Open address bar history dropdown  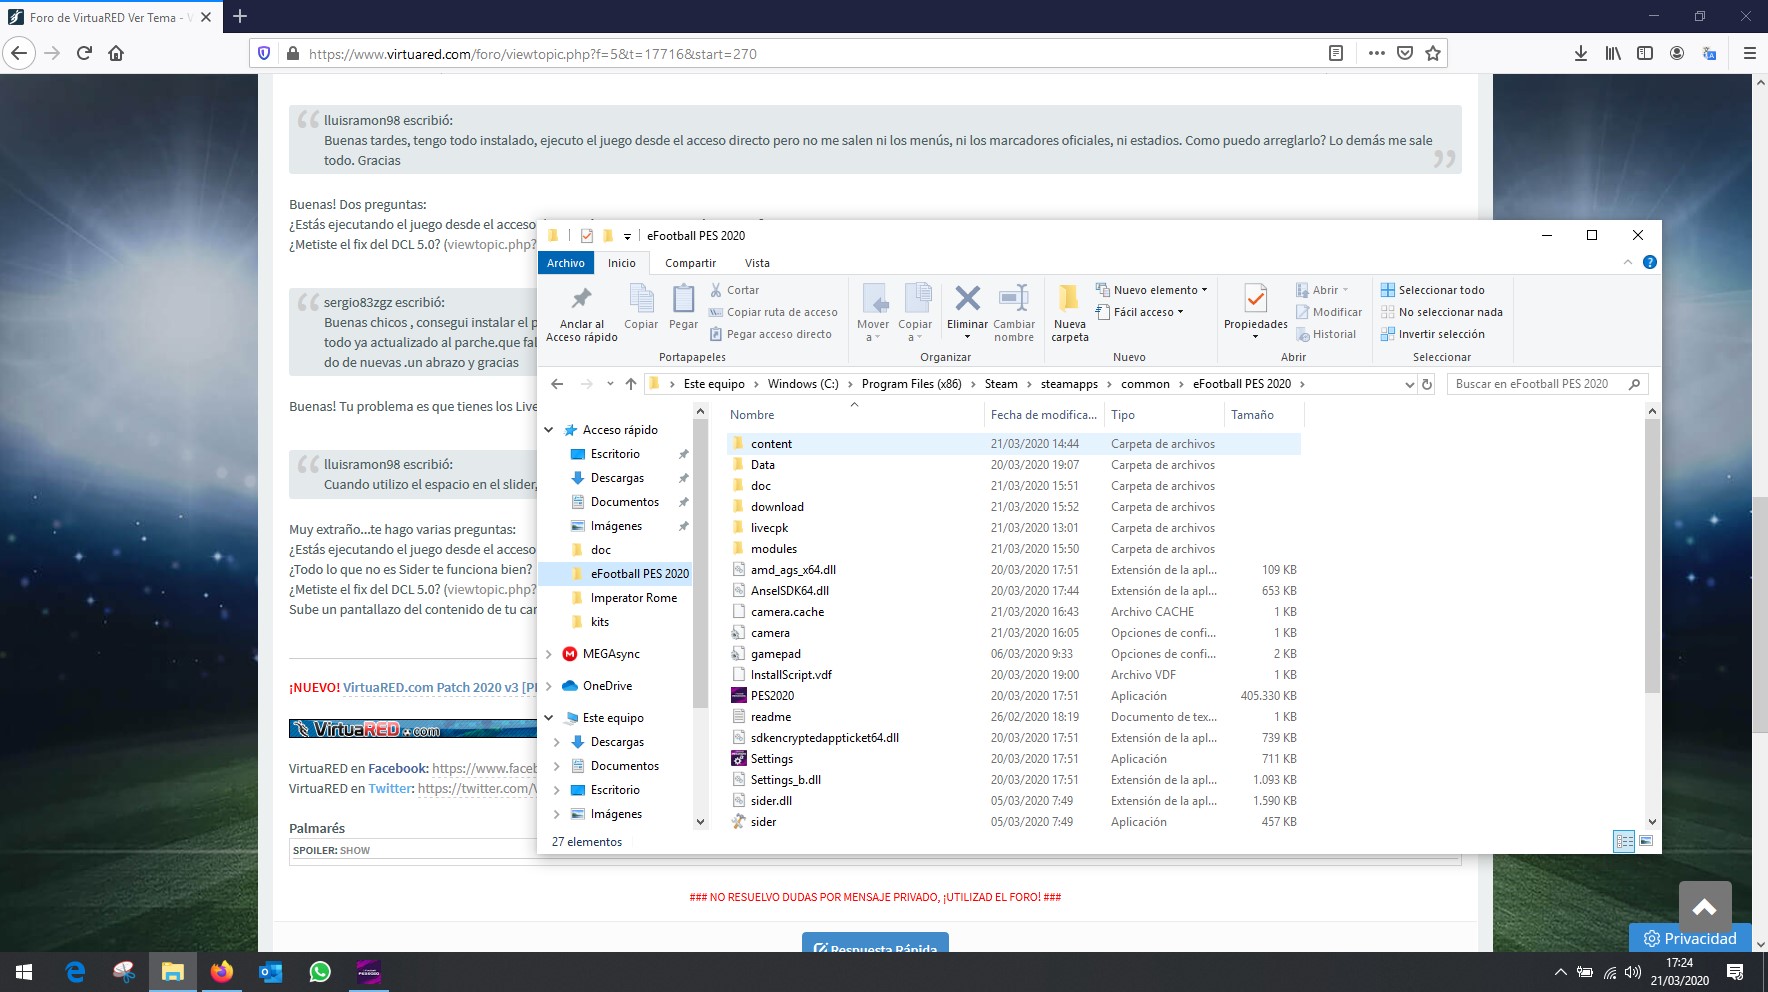1410,384
